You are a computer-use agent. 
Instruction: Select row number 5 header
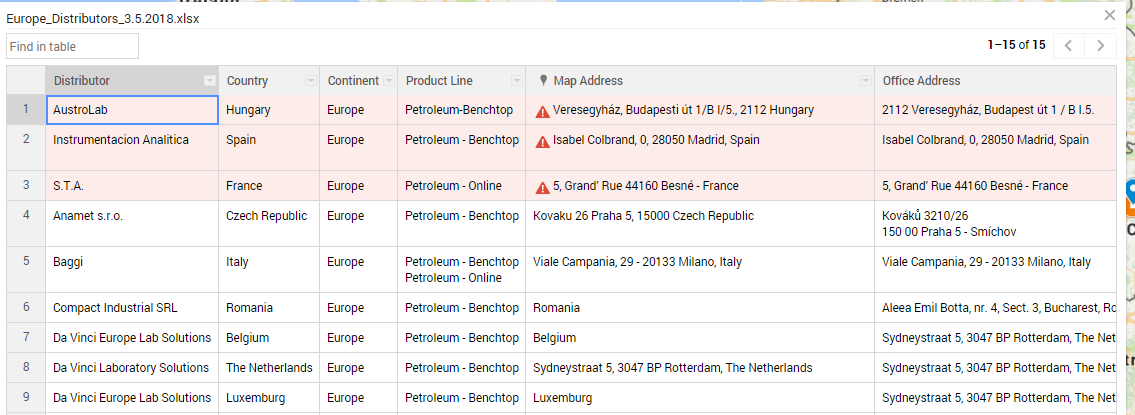26,269
